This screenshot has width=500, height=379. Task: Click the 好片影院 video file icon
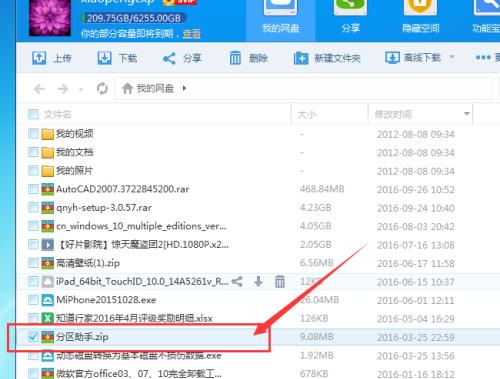47,245
